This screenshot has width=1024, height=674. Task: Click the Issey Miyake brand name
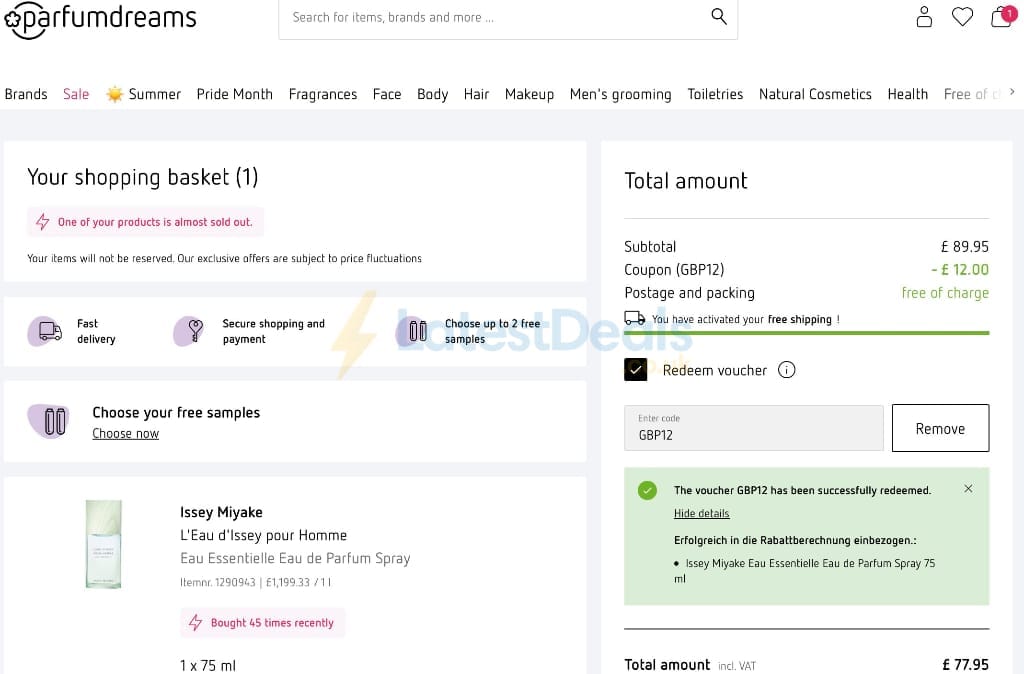coord(221,512)
